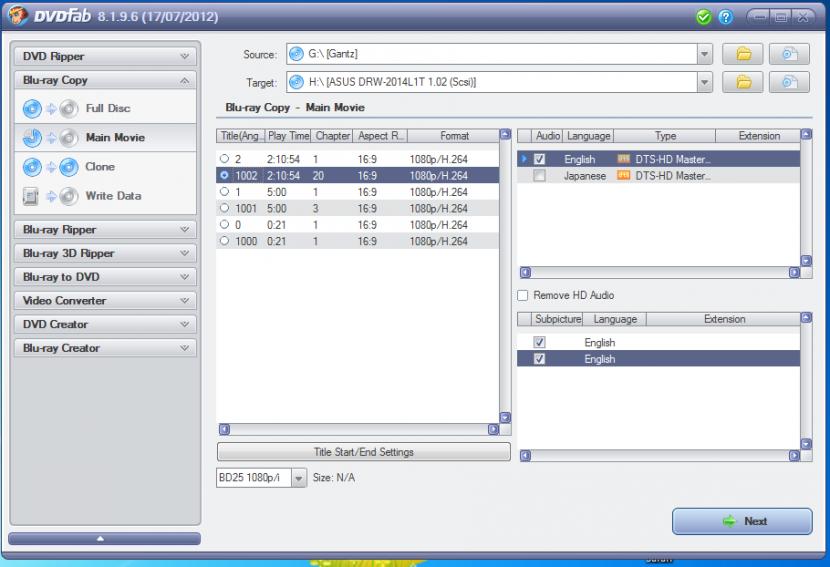This screenshot has width=830, height=567.
Task: Open the blue help question icon
Action: (726, 17)
